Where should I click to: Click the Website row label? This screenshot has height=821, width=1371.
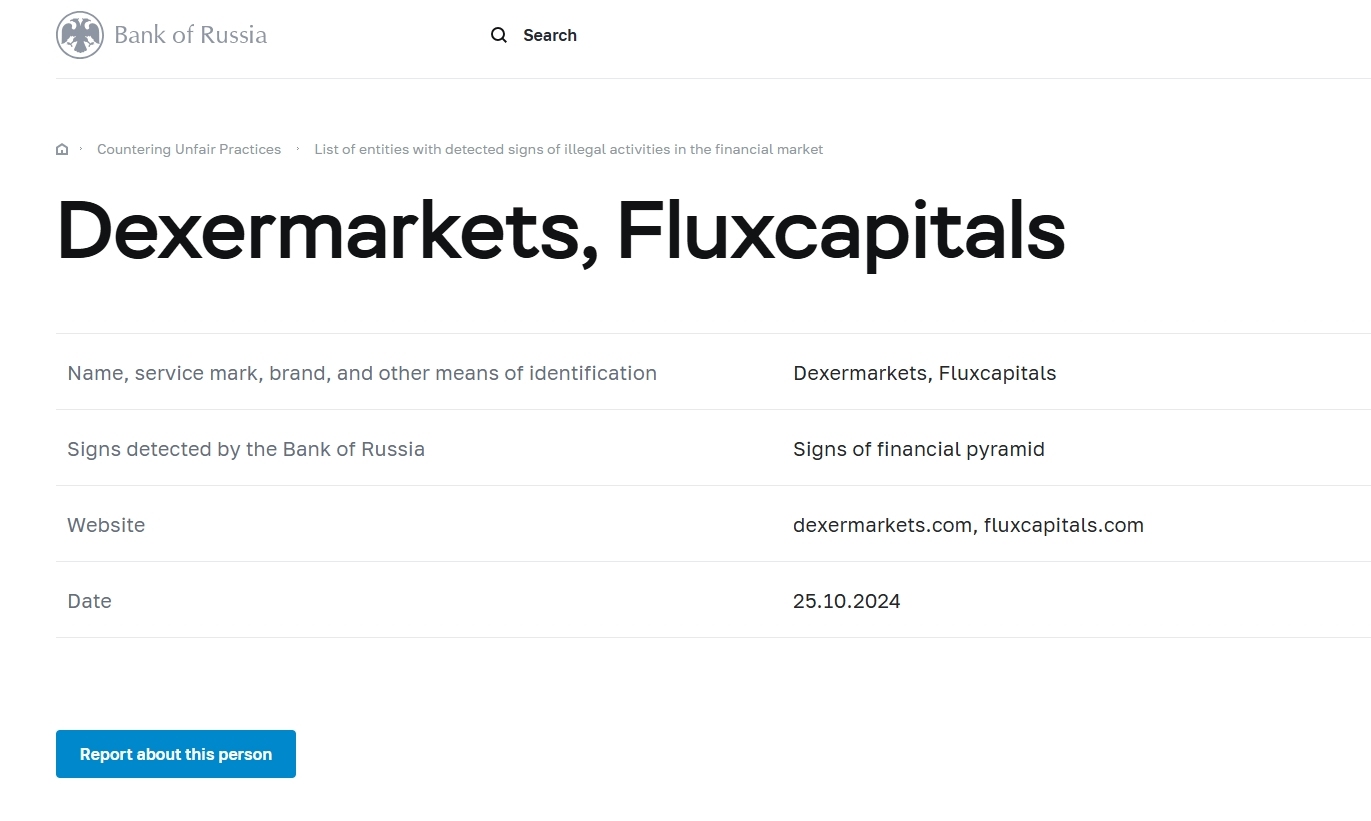(106, 525)
